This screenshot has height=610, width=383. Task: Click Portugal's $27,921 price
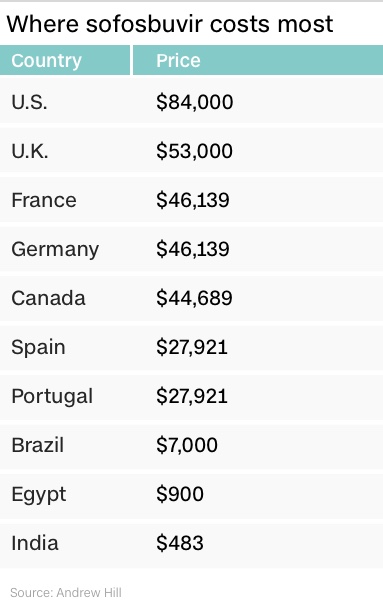pos(192,396)
